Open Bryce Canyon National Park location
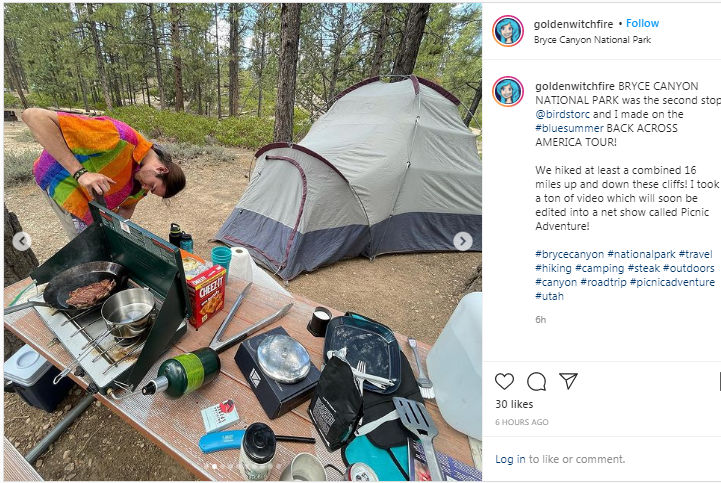721x483 pixels. point(592,40)
